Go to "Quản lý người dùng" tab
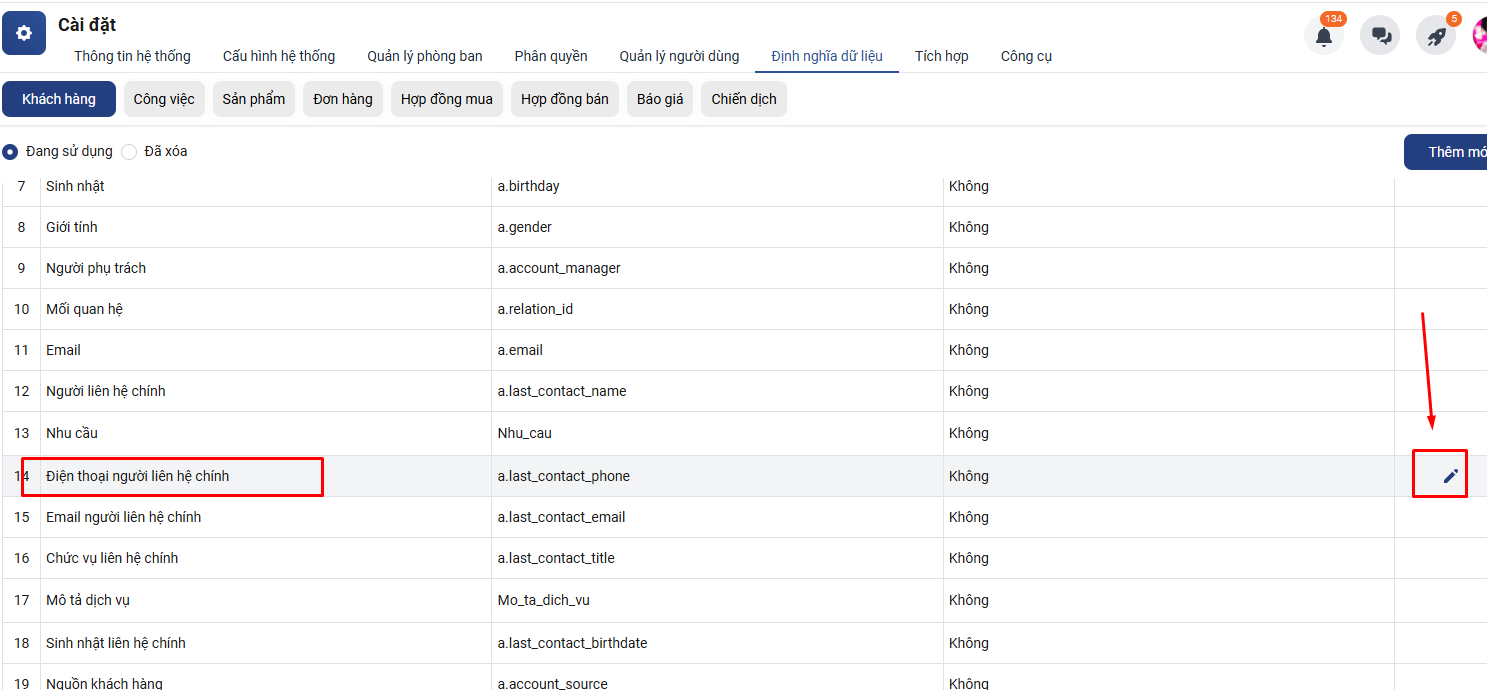 point(679,56)
